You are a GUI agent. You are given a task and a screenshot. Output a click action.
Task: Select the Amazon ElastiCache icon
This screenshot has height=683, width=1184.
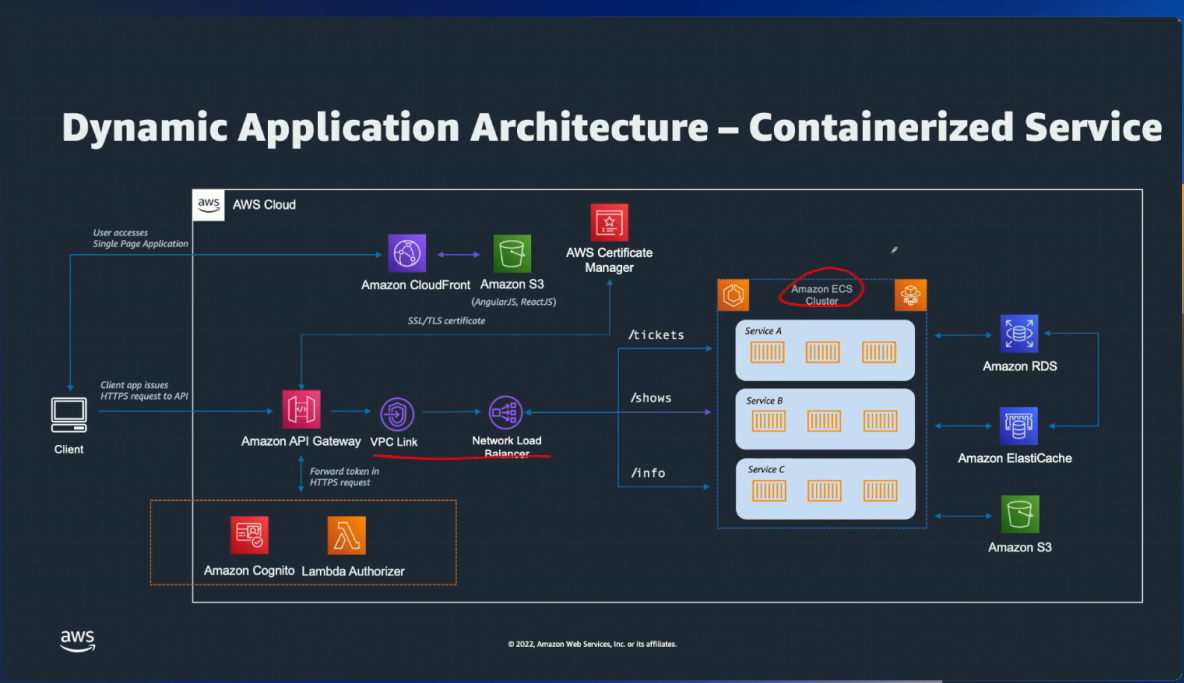(1019, 426)
